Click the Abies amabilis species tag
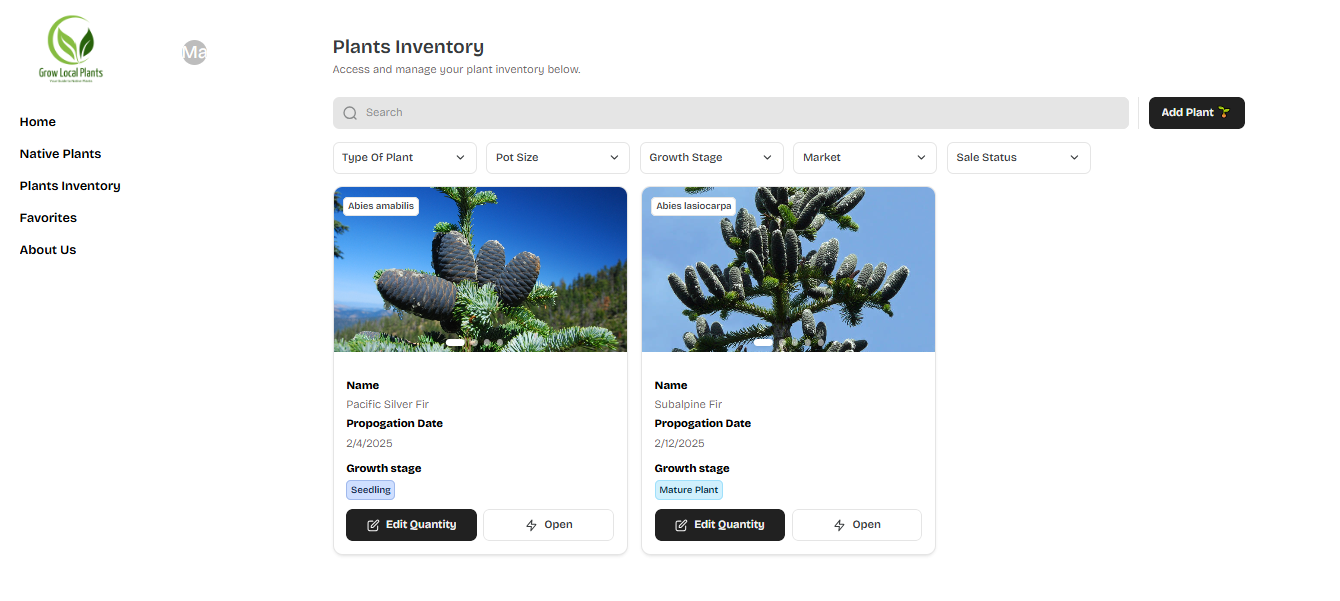The width and height of the screenshot is (1340, 601). tap(380, 205)
